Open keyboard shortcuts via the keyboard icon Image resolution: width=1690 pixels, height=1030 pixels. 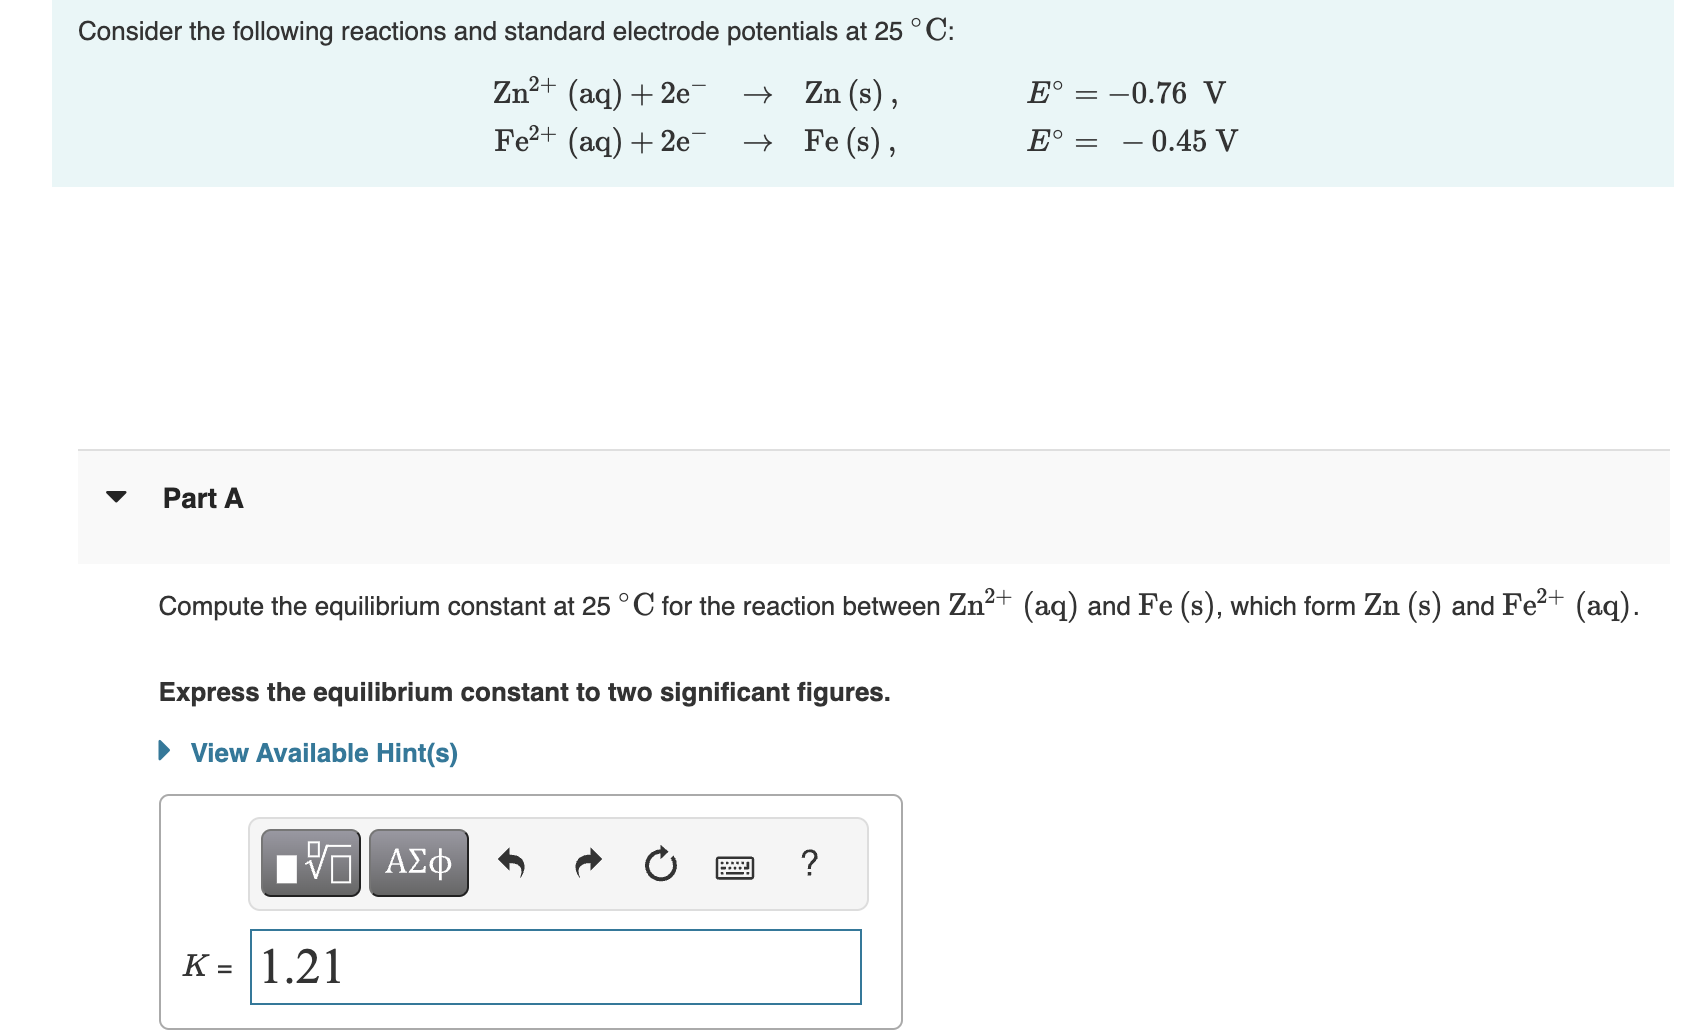(x=735, y=866)
